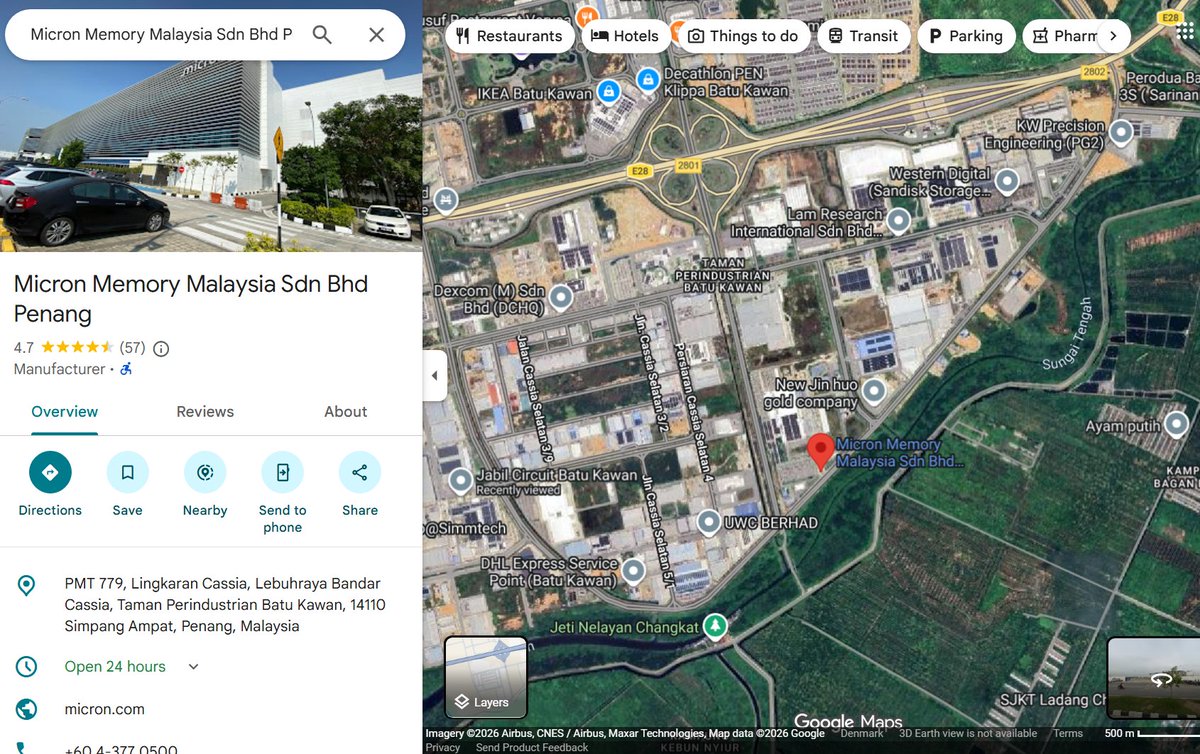Click the wheelchair accessibility icon

point(126,369)
